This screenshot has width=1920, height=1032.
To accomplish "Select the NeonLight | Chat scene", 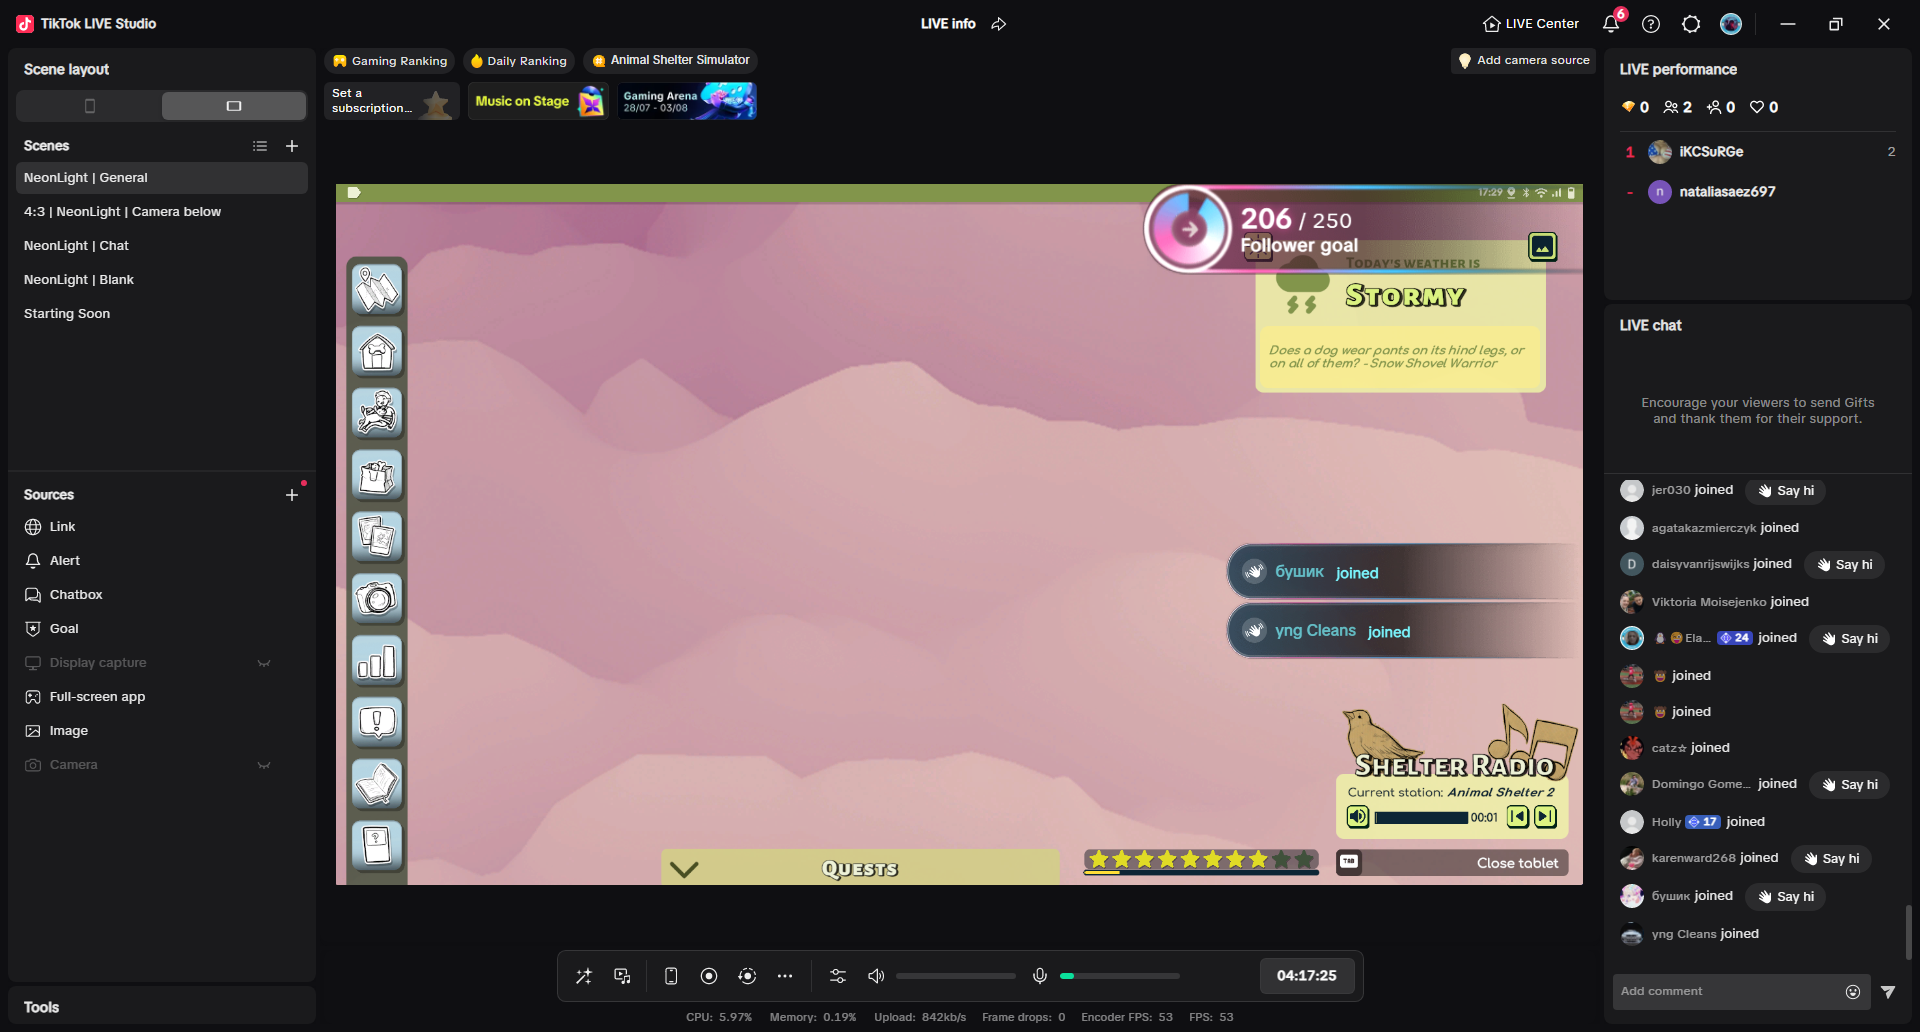I will [162, 246].
